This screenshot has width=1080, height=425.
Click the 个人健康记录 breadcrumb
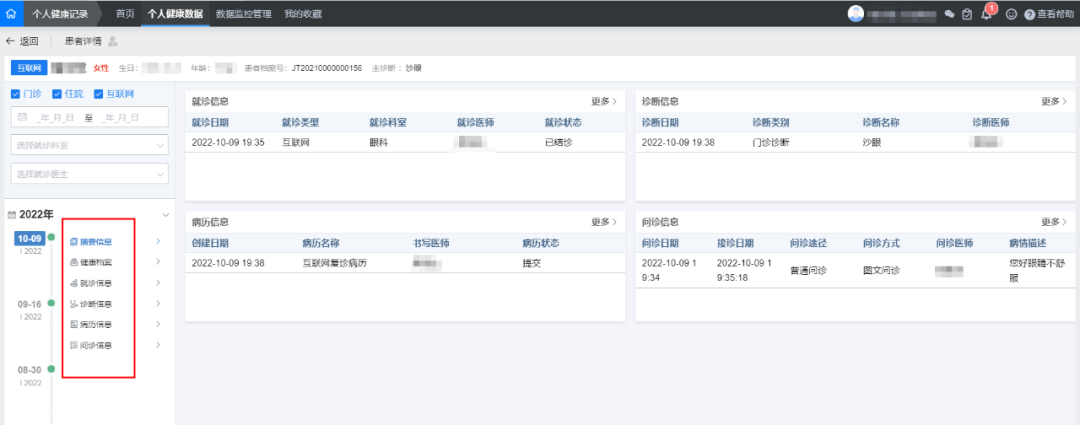tap(60, 14)
